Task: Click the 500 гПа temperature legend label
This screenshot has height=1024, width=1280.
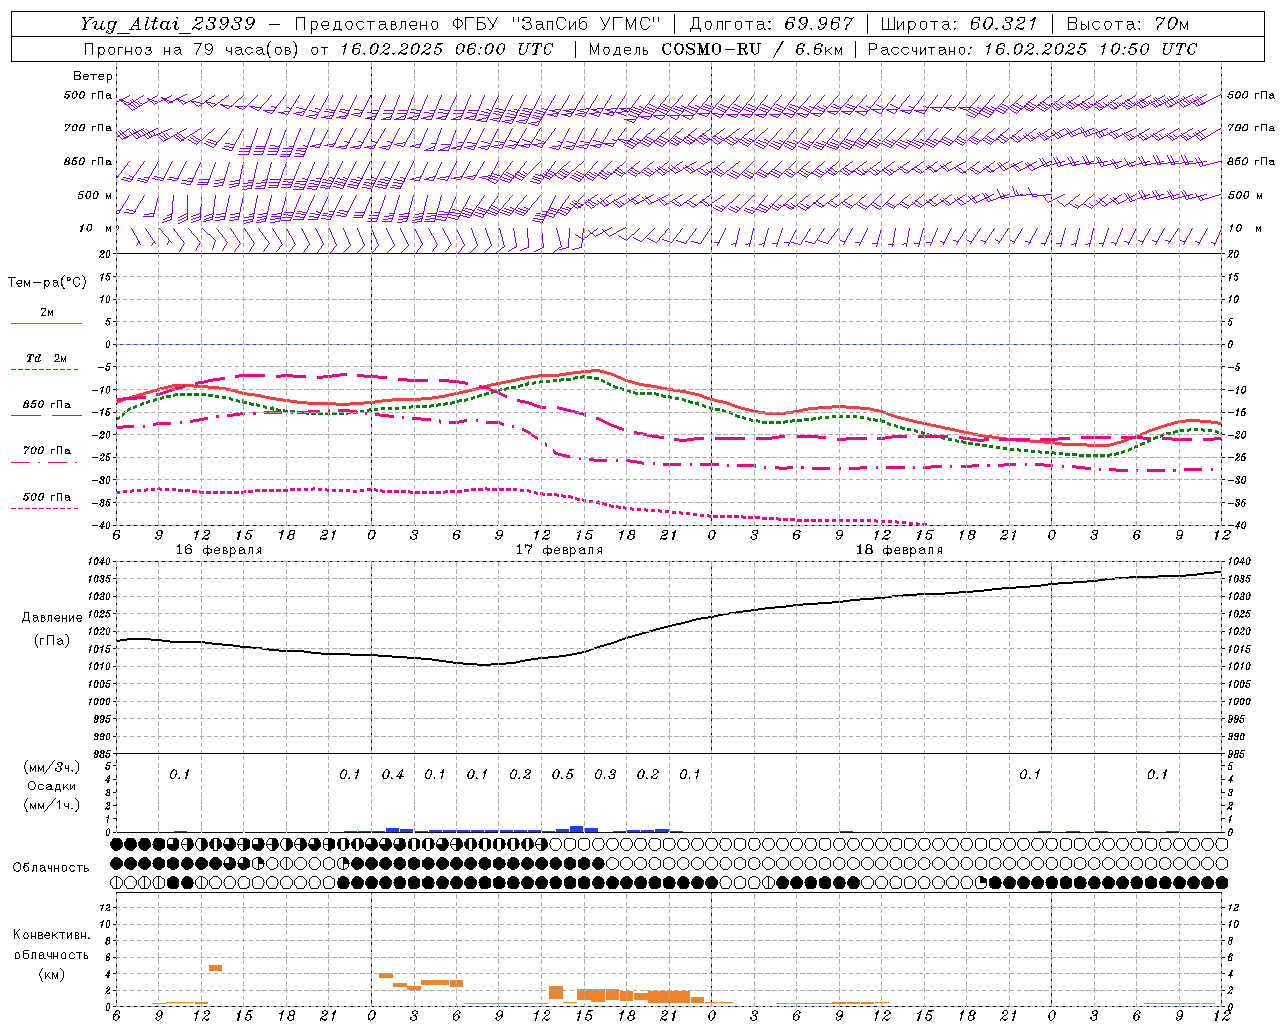Action: (47, 497)
